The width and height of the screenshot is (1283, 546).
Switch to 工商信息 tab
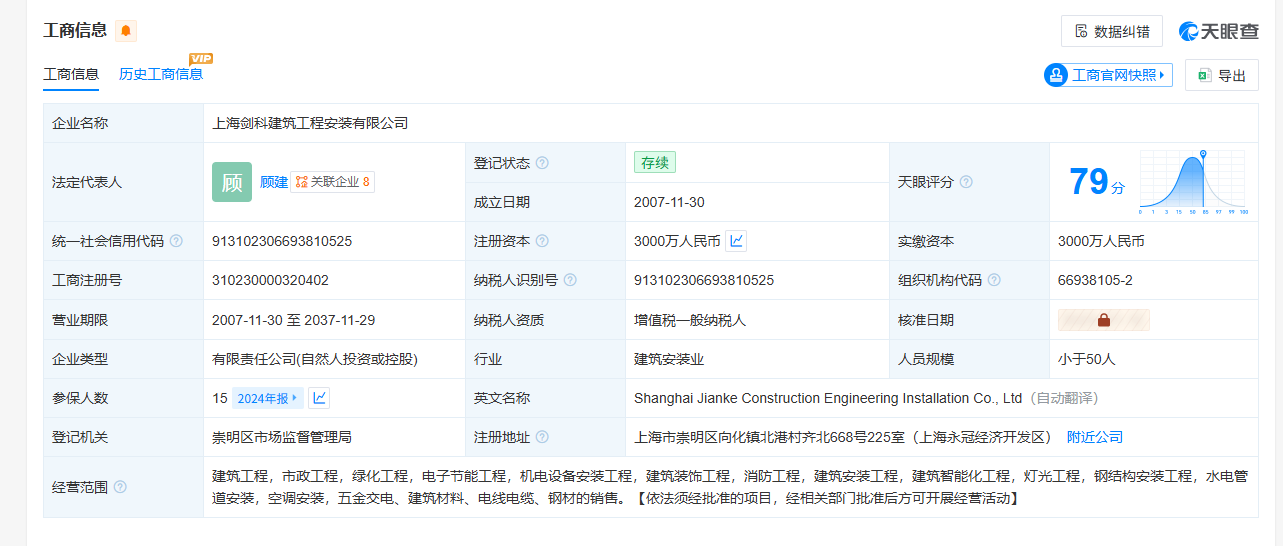click(x=71, y=74)
